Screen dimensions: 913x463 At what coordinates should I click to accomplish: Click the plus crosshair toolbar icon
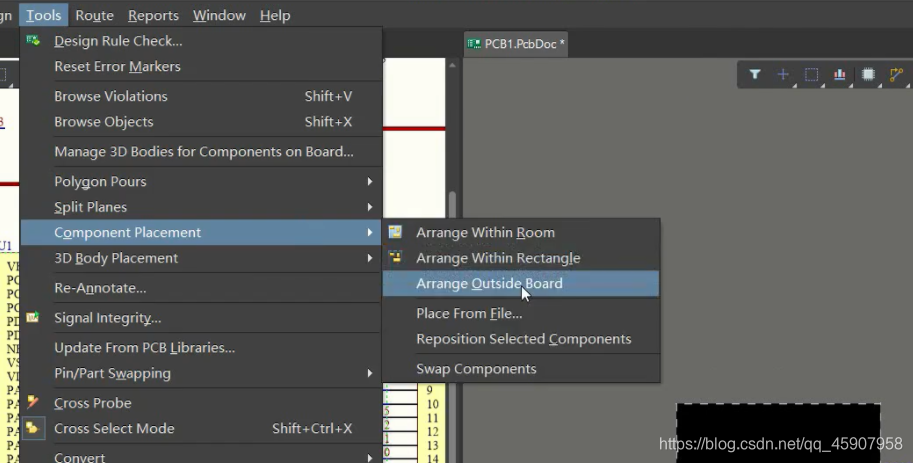click(x=783, y=74)
